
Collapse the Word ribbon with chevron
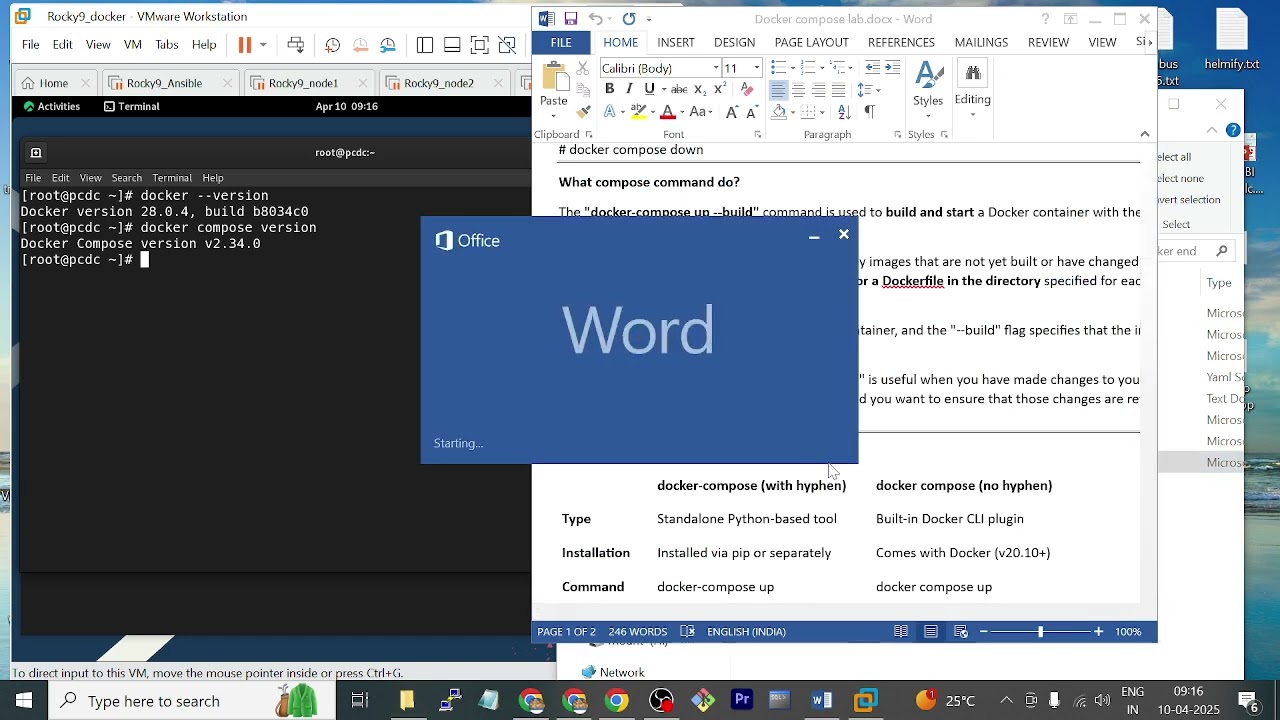pos(1145,134)
